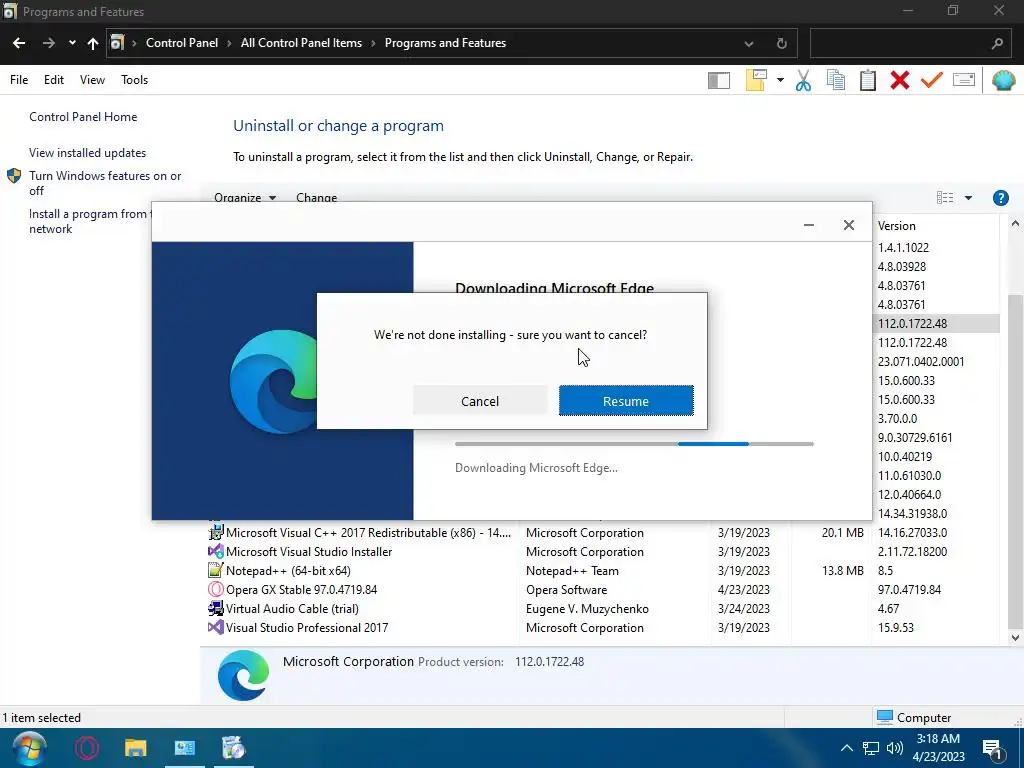
Task: Open the Organize dropdown
Action: [245, 197]
